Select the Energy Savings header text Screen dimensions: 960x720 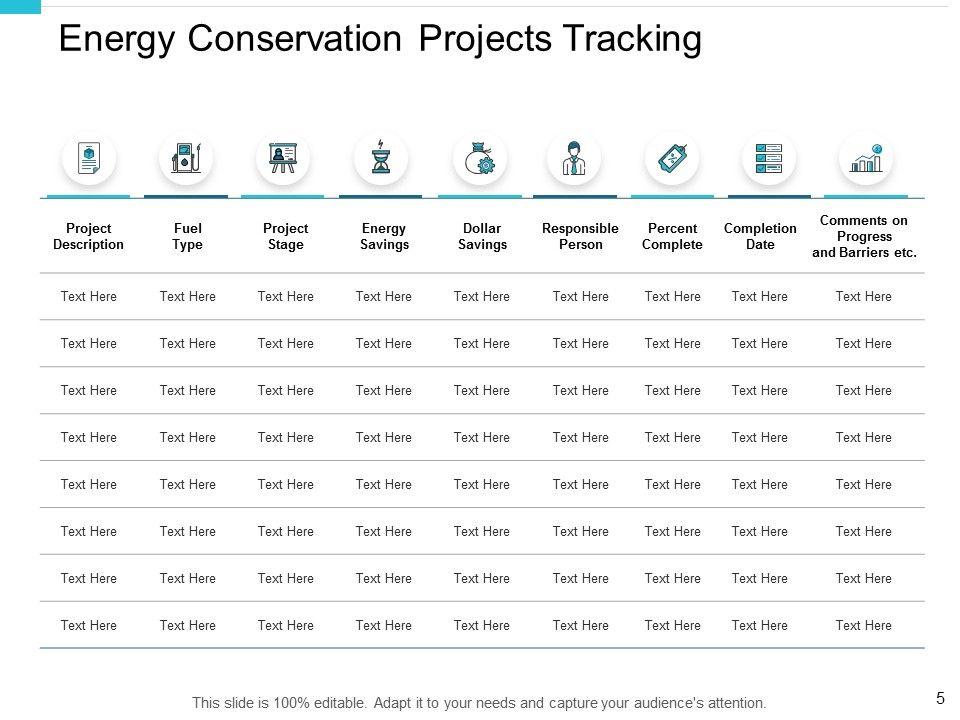tap(384, 236)
